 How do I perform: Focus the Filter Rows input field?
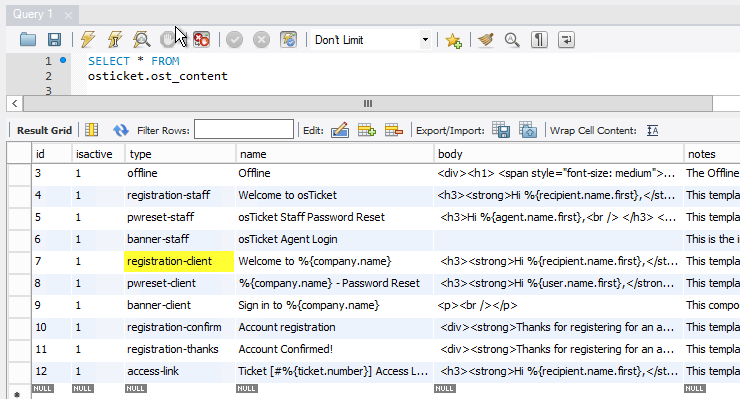244,129
